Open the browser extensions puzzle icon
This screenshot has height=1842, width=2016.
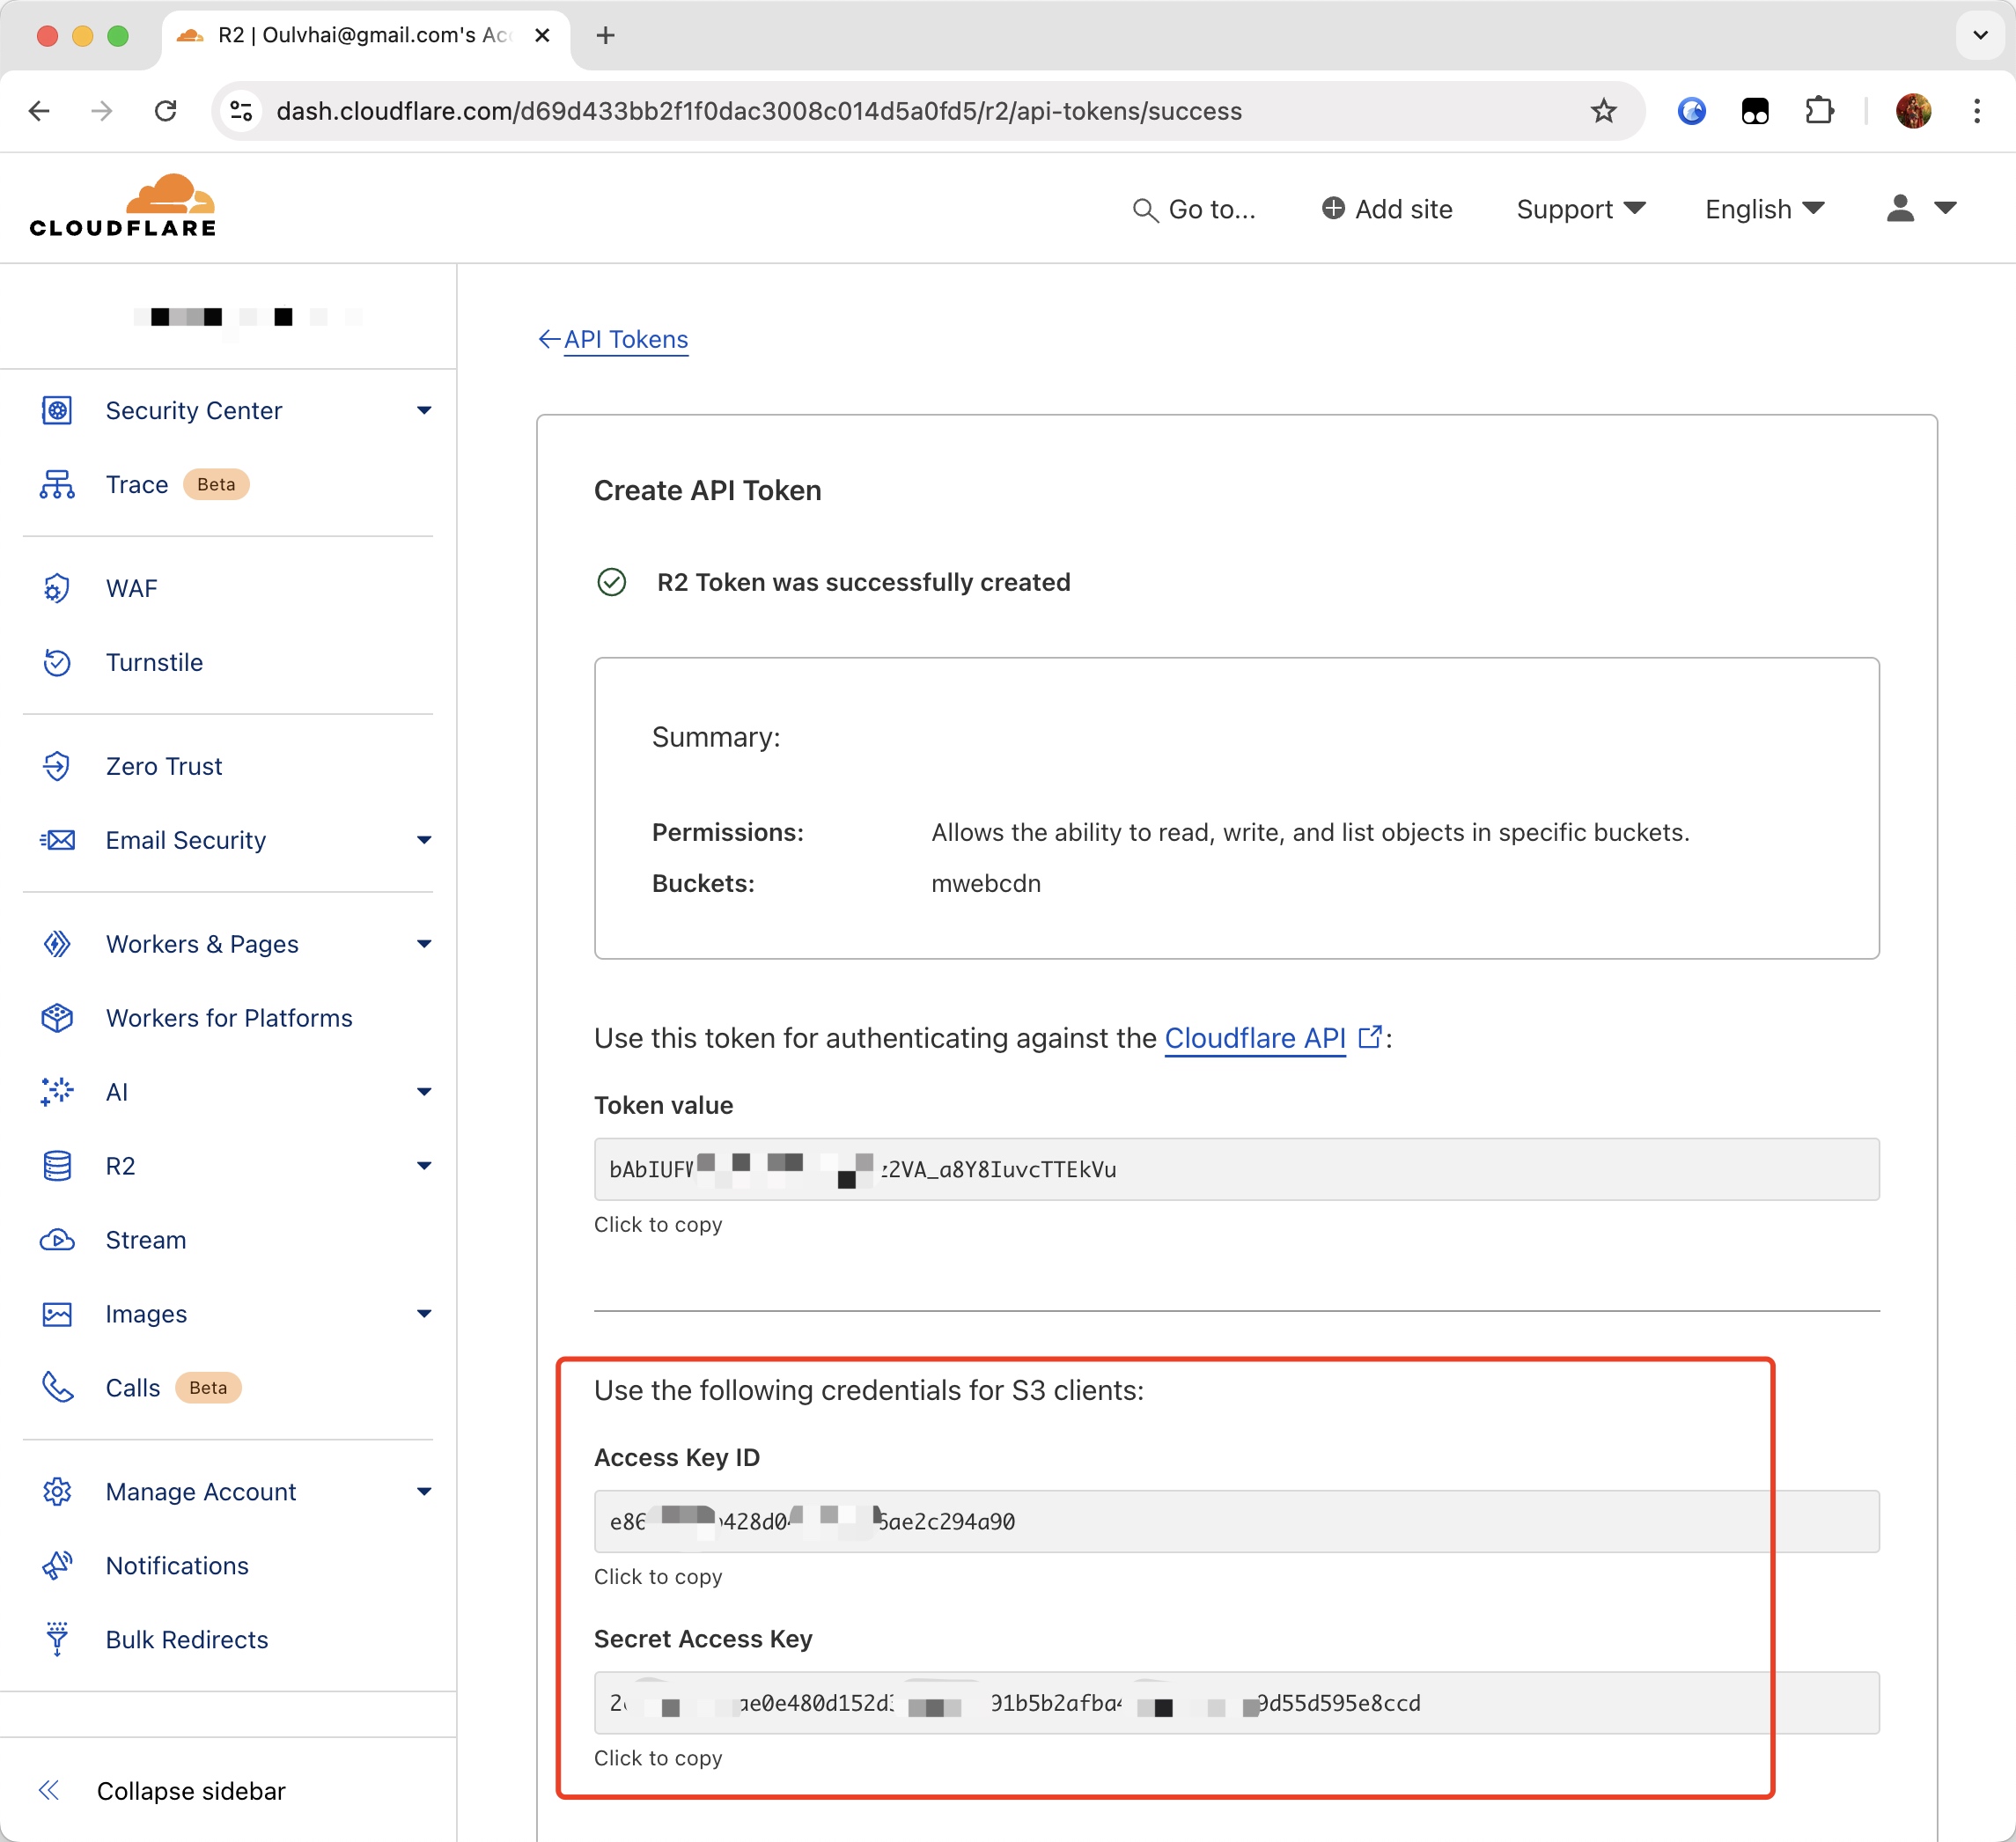(x=1819, y=111)
